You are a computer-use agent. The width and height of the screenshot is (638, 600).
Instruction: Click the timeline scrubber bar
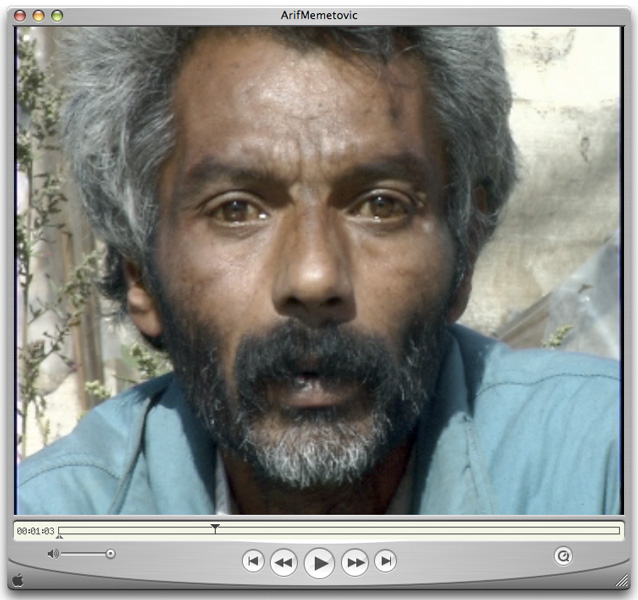[x=339, y=530]
